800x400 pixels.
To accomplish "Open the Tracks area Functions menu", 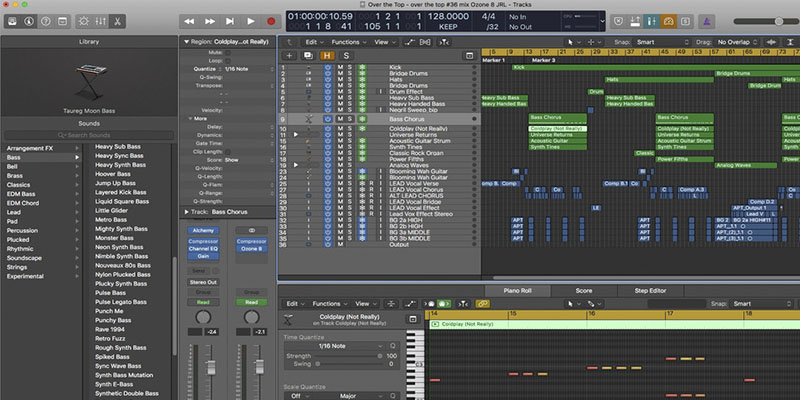I will [348, 42].
